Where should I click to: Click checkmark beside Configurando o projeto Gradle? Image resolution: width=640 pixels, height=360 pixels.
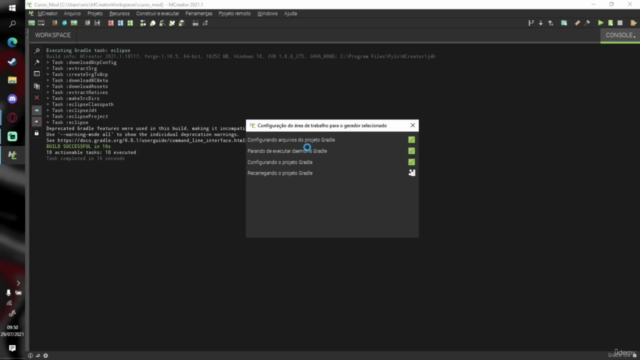[x=411, y=162]
